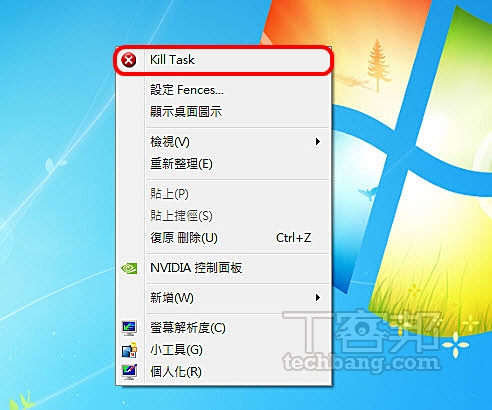Toggle 顯示桌面圖示 desktop icons option

click(x=223, y=112)
